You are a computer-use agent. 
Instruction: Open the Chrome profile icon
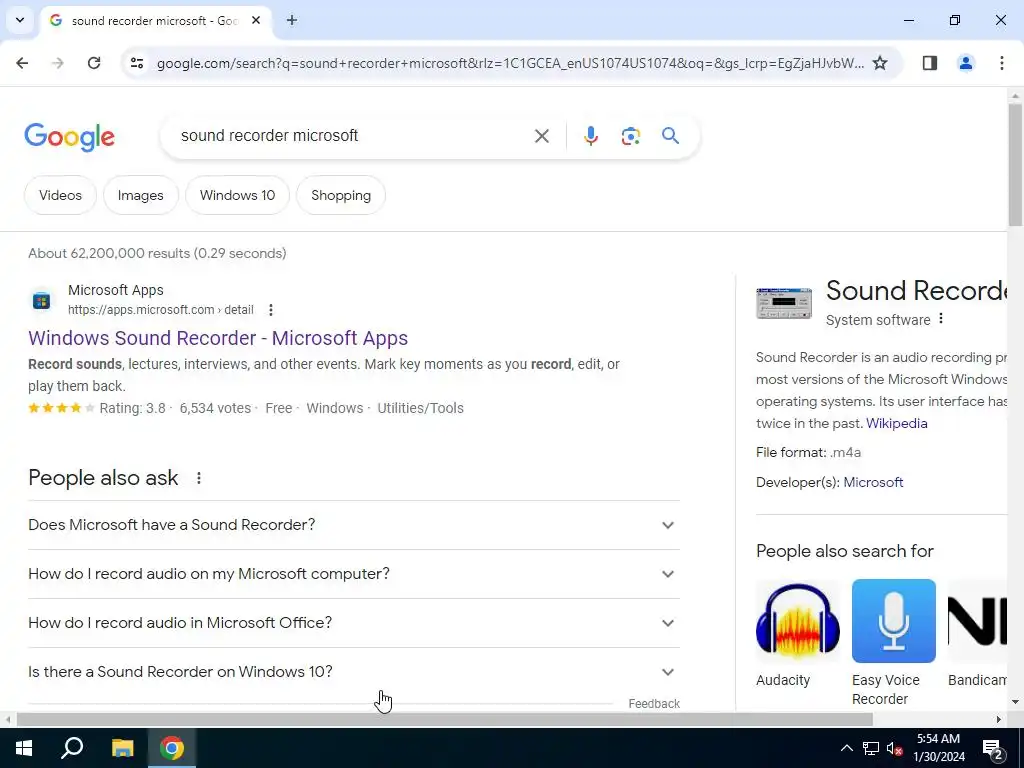click(965, 63)
